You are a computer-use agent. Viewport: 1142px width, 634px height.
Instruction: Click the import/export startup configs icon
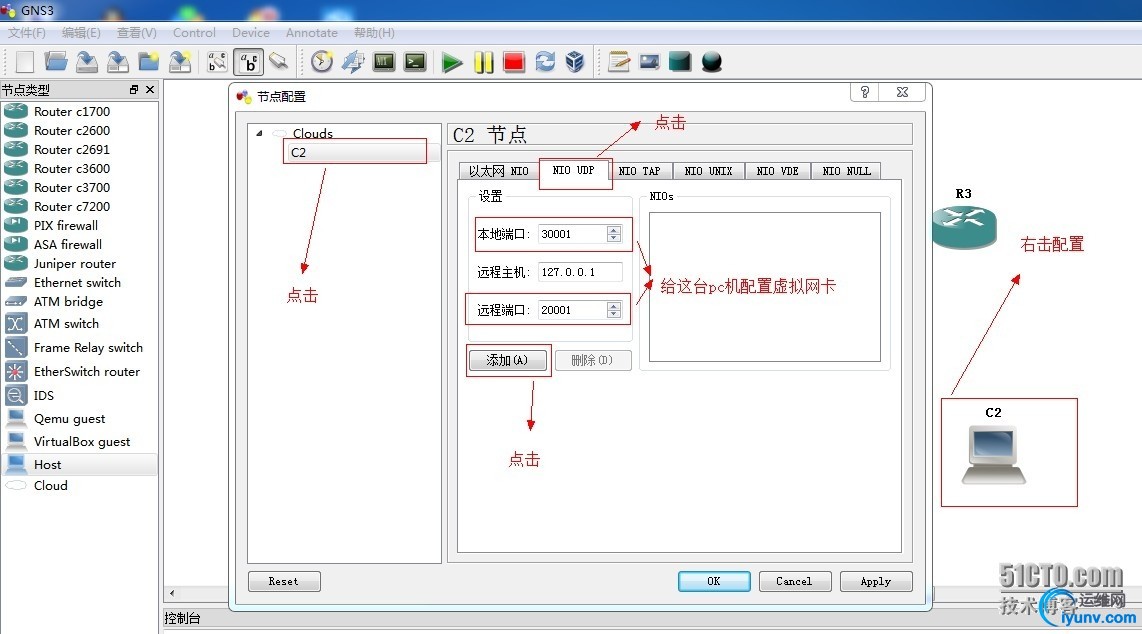click(x=353, y=62)
